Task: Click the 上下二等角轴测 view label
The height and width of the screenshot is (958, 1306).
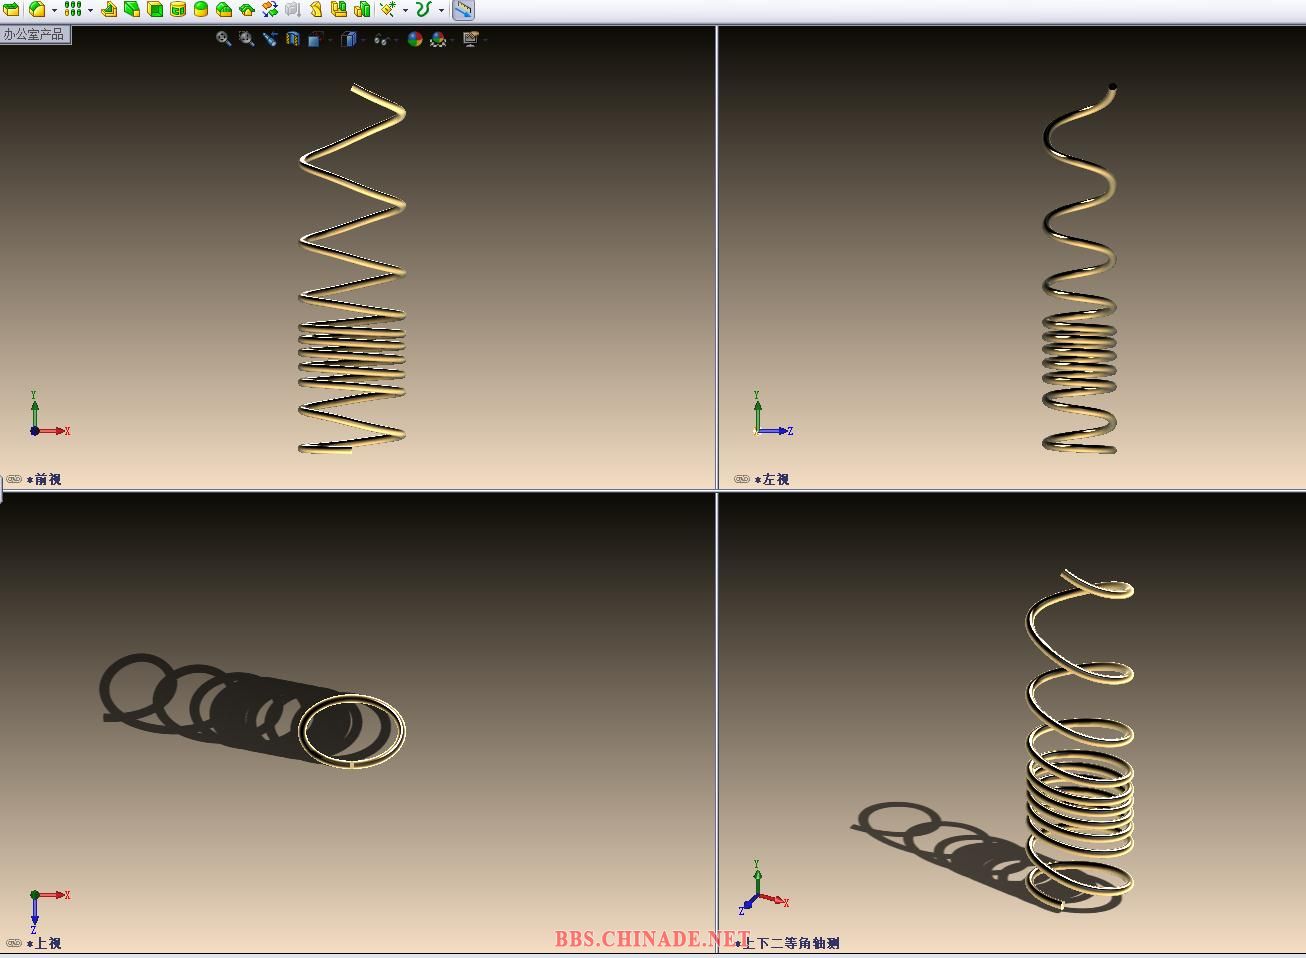Action: coord(791,943)
